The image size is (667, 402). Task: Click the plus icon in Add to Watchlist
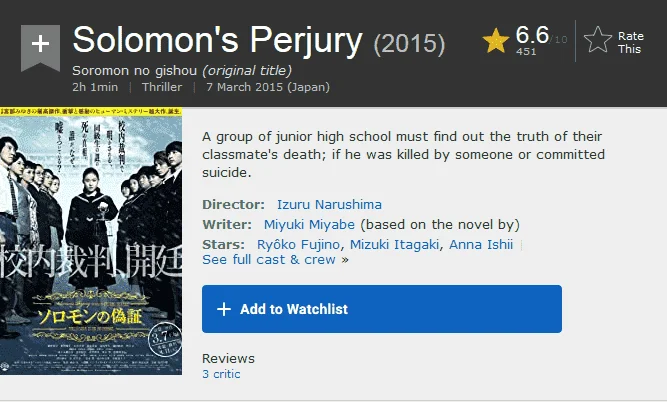click(224, 309)
